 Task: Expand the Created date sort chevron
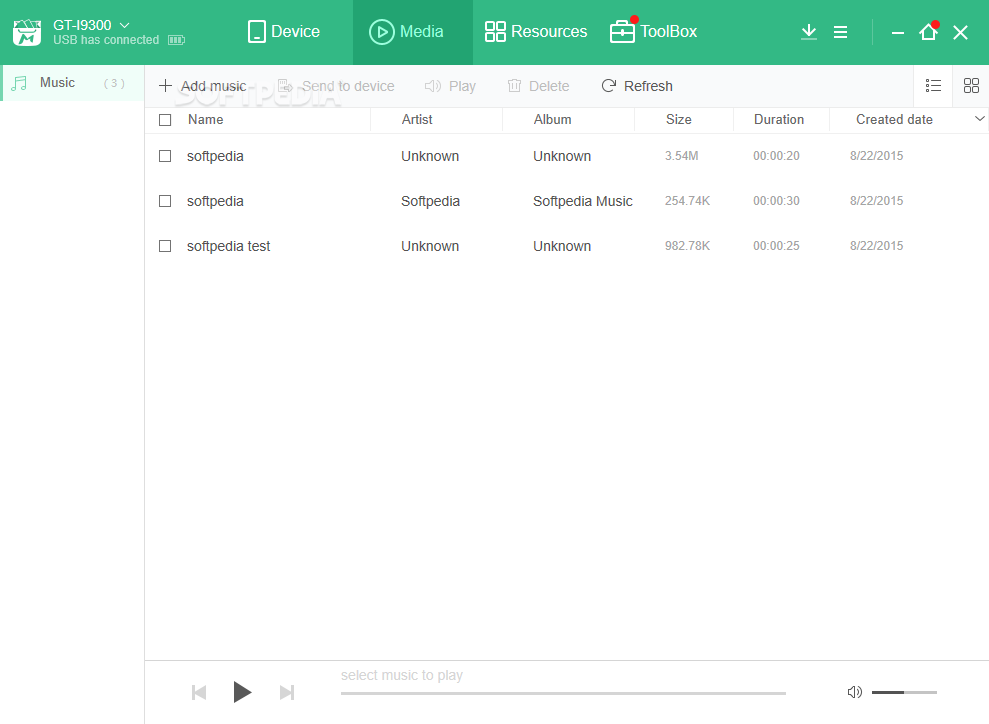[980, 119]
